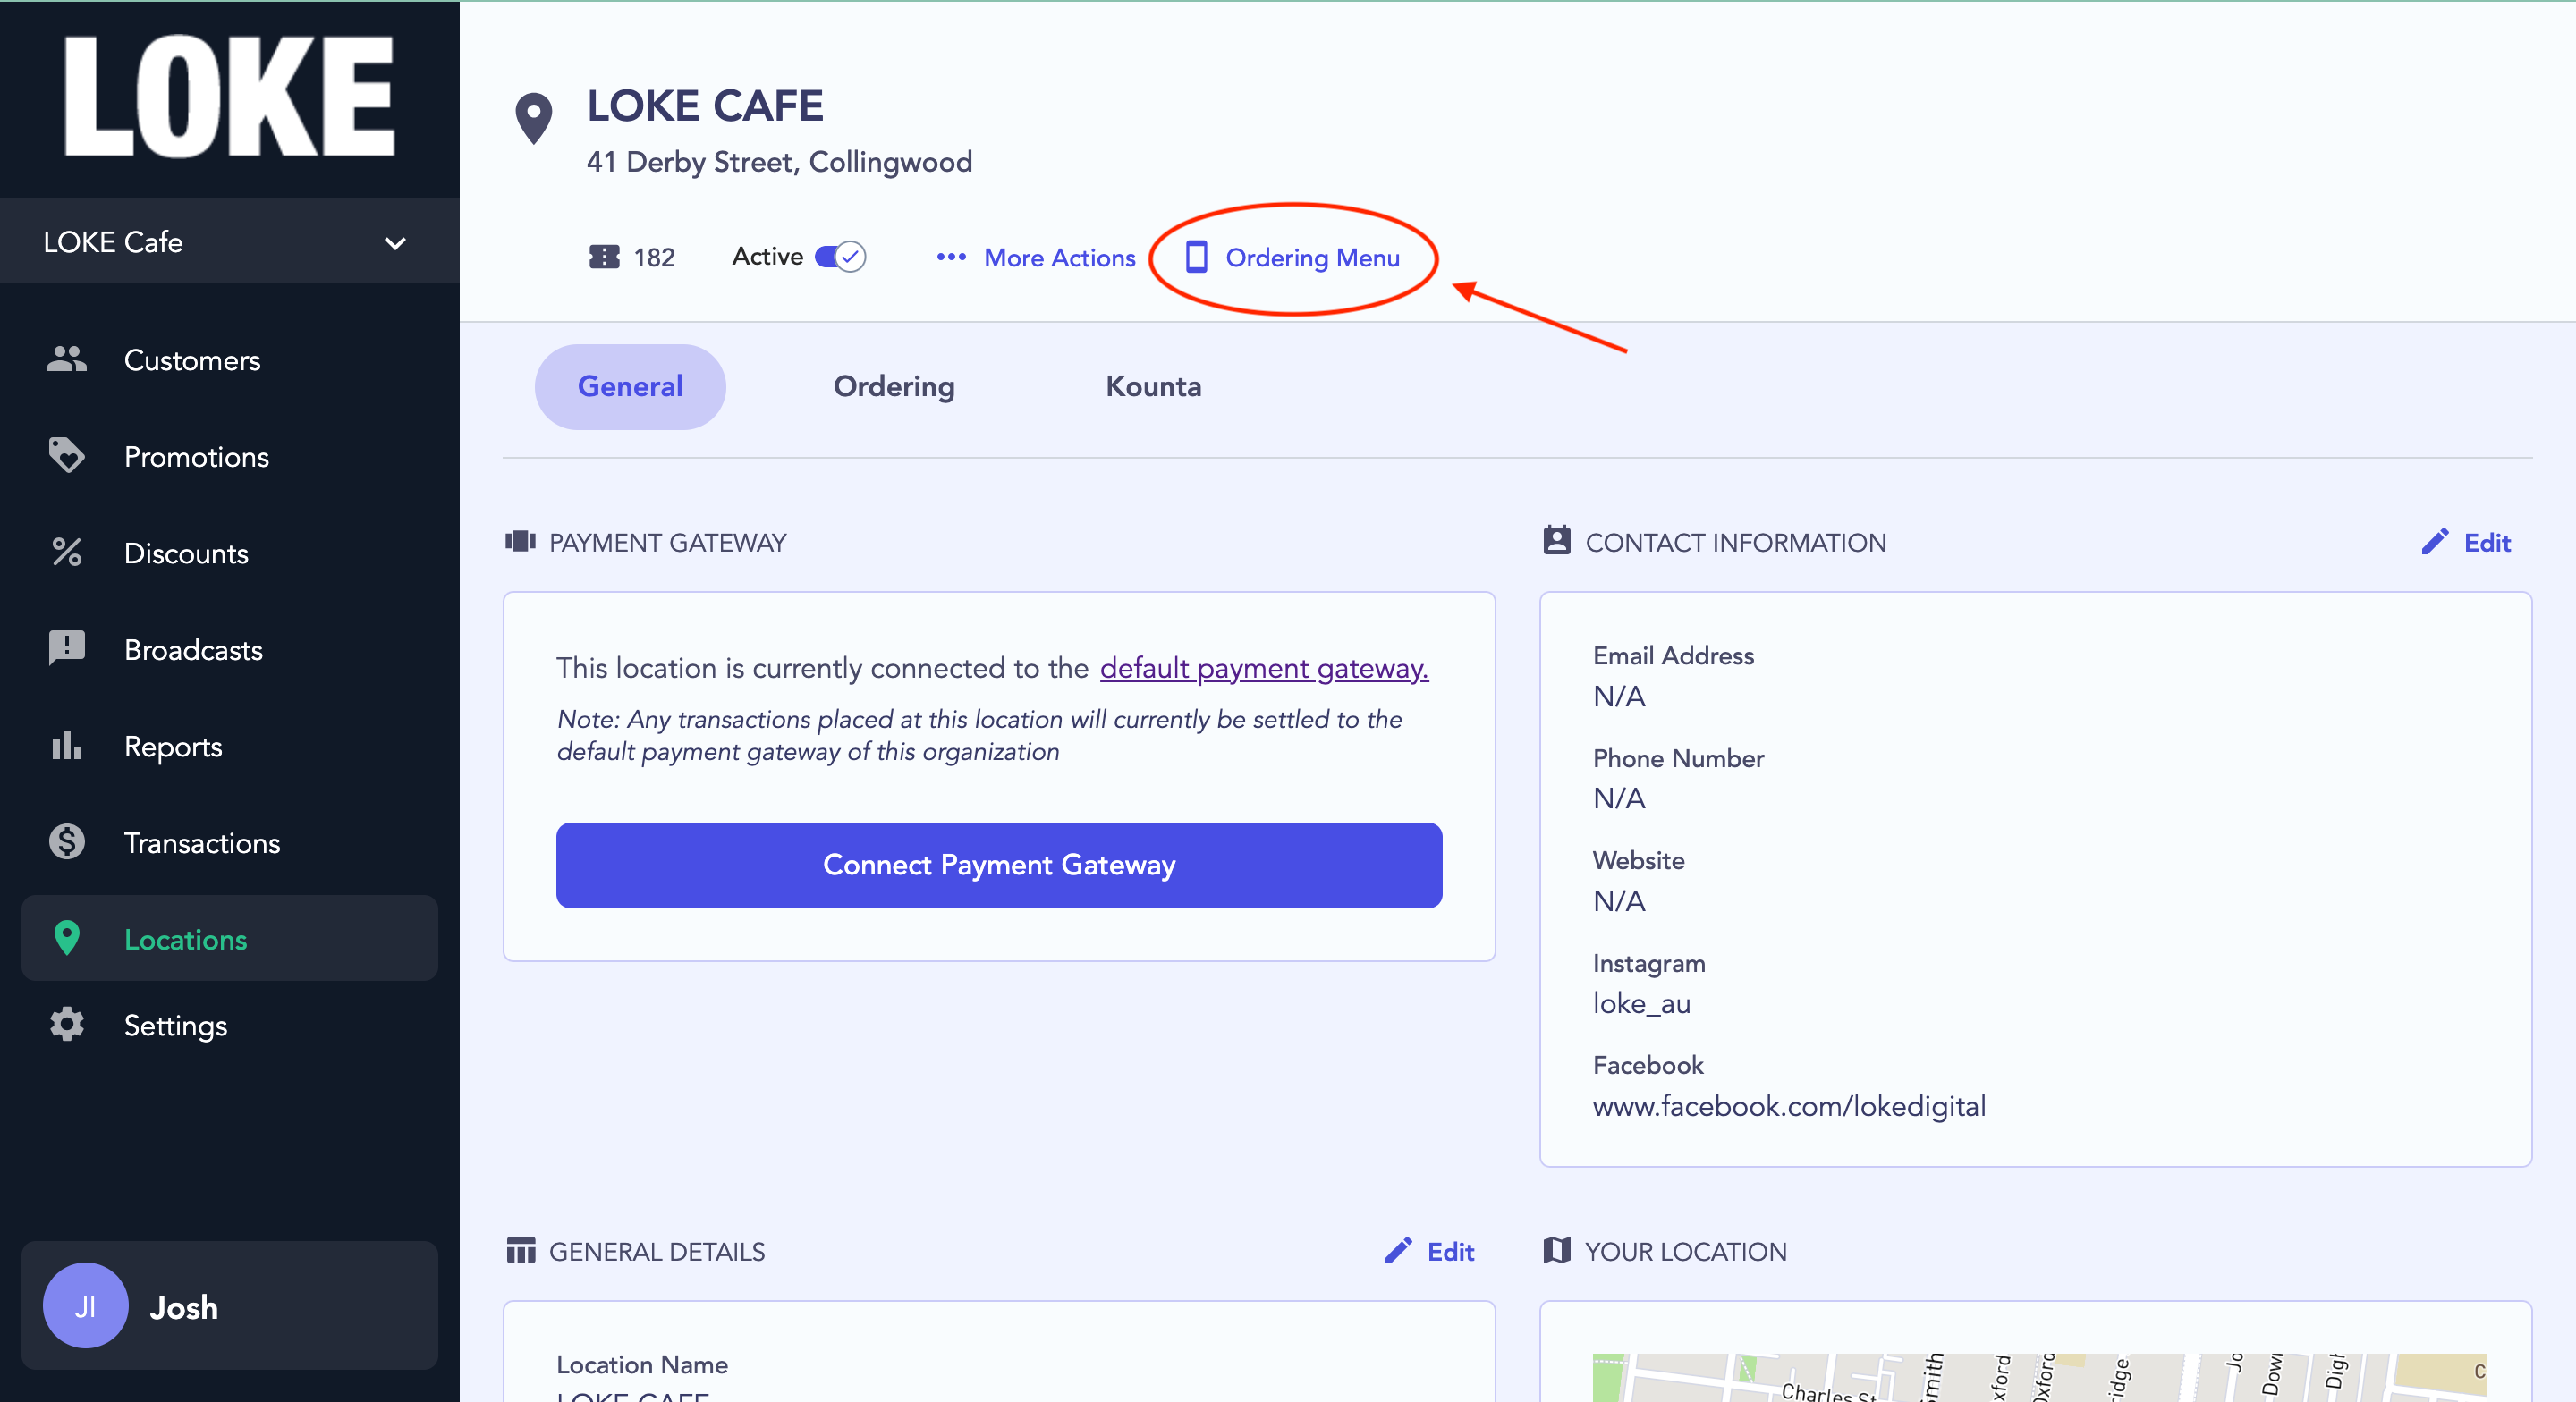
Task: Select Locations in the sidebar
Action: [x=230, y=938]
